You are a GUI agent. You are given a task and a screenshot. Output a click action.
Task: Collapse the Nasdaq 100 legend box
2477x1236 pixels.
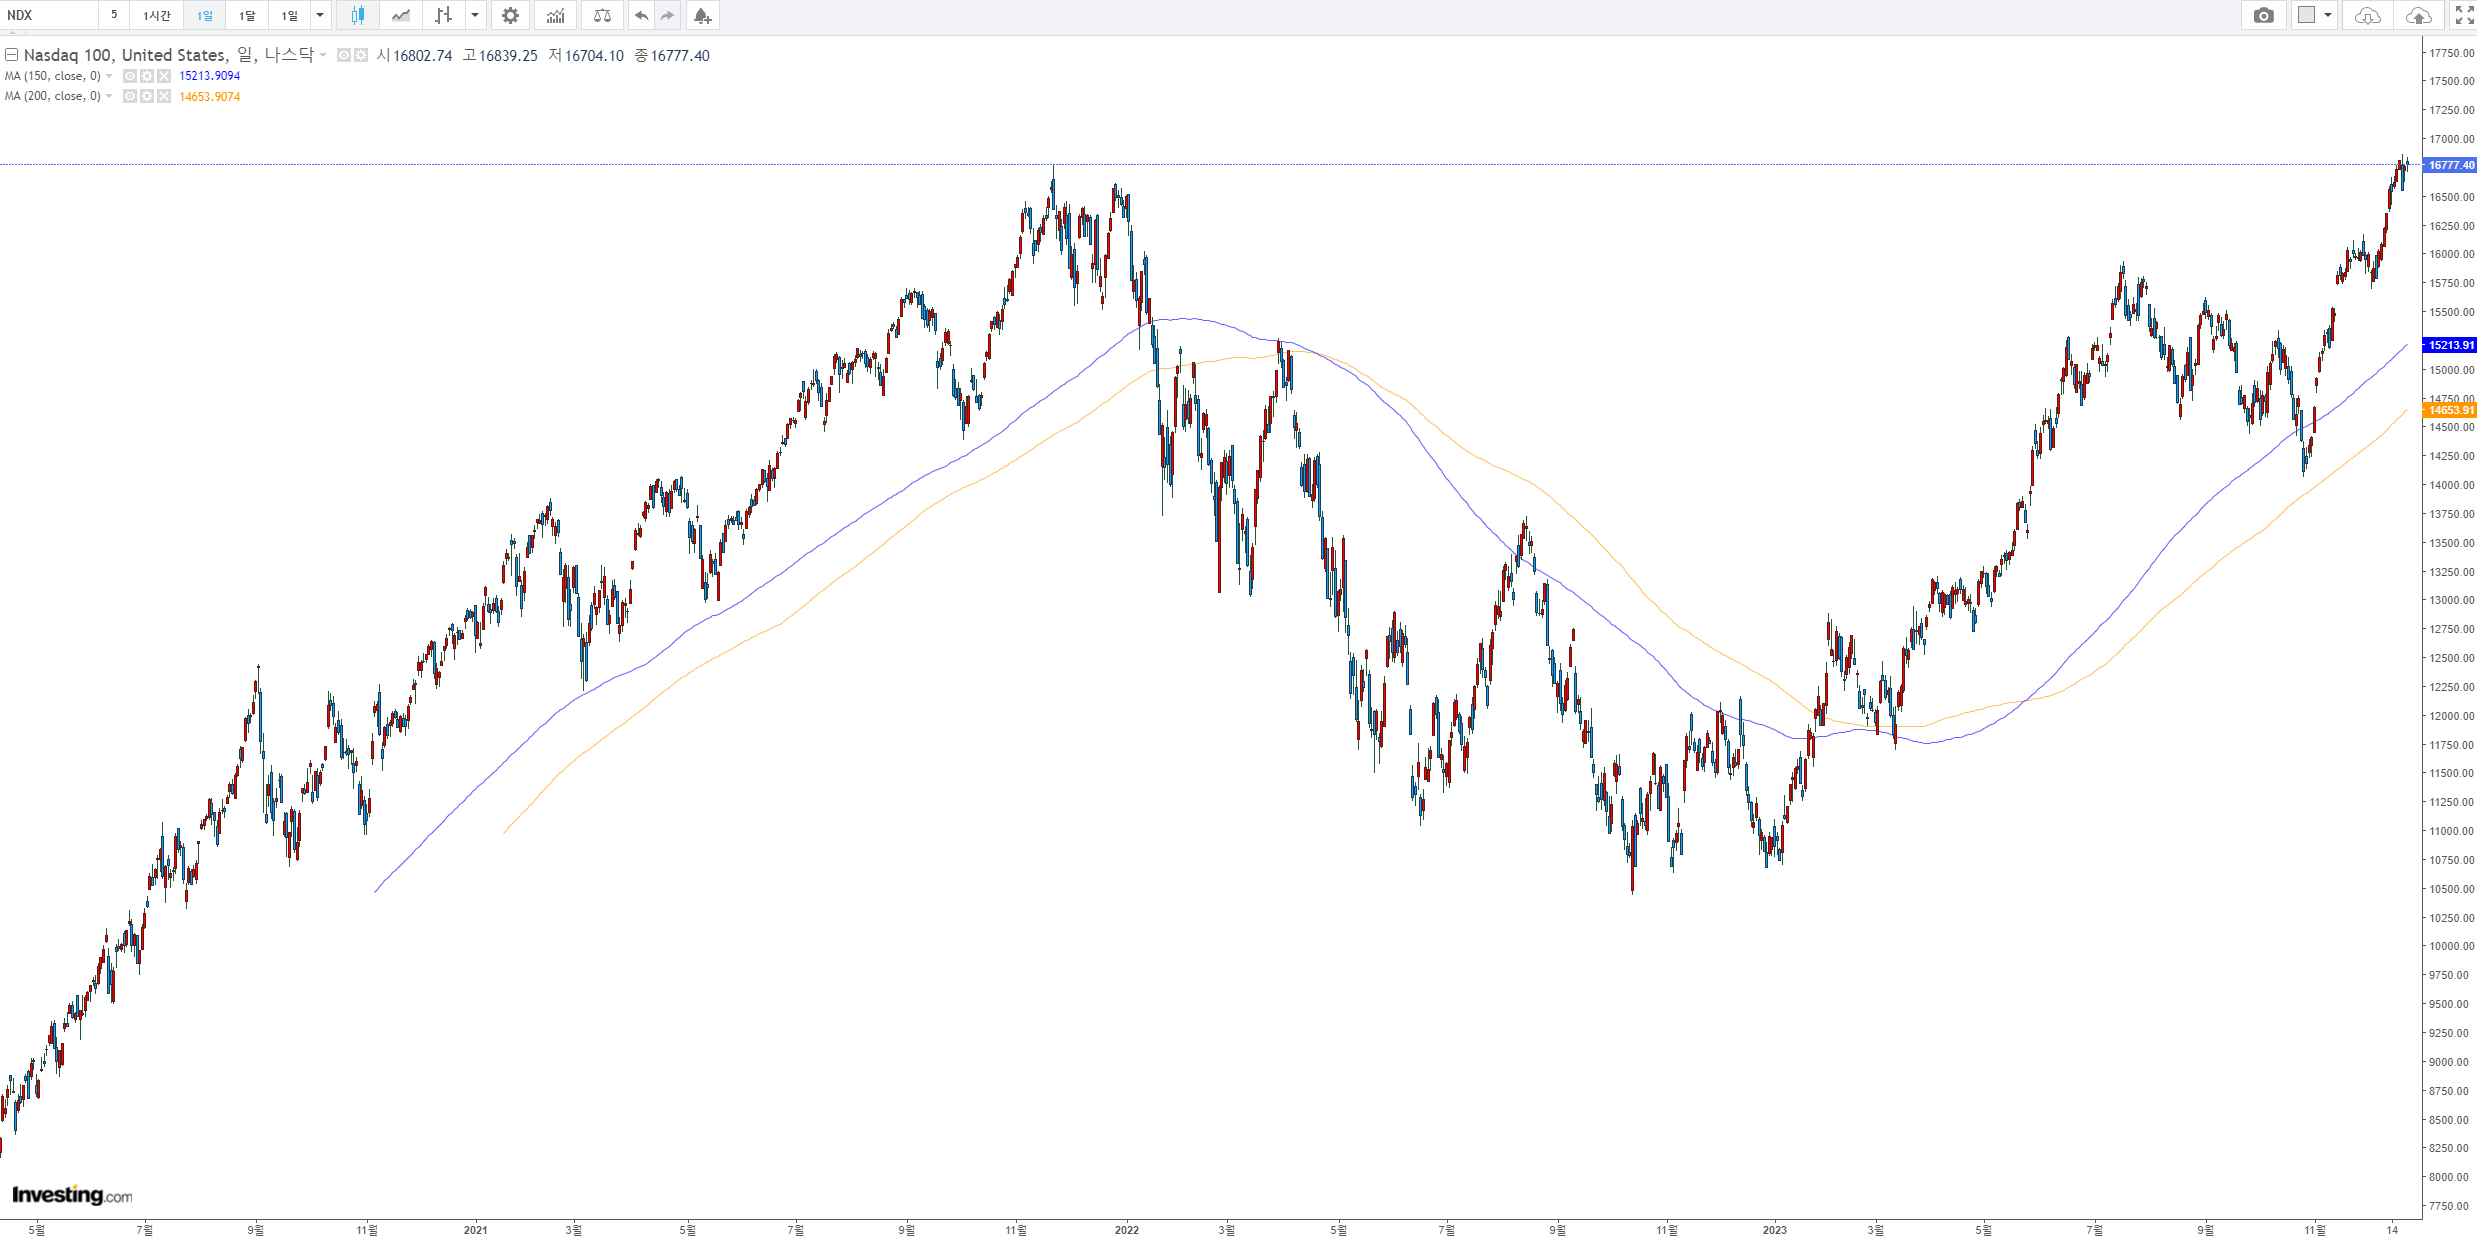(x=12, y=55)
